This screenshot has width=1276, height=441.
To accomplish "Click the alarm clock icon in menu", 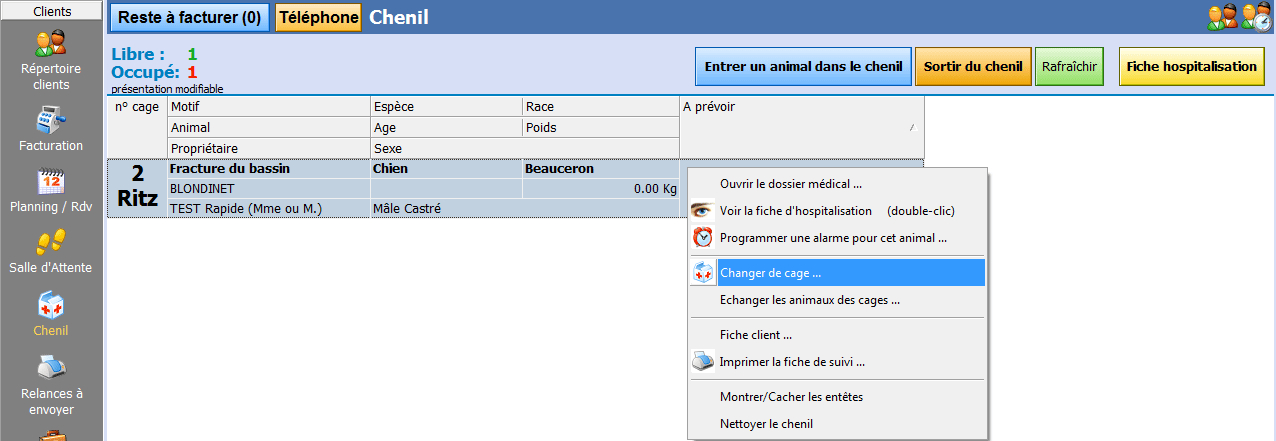I will click(703, 238).
